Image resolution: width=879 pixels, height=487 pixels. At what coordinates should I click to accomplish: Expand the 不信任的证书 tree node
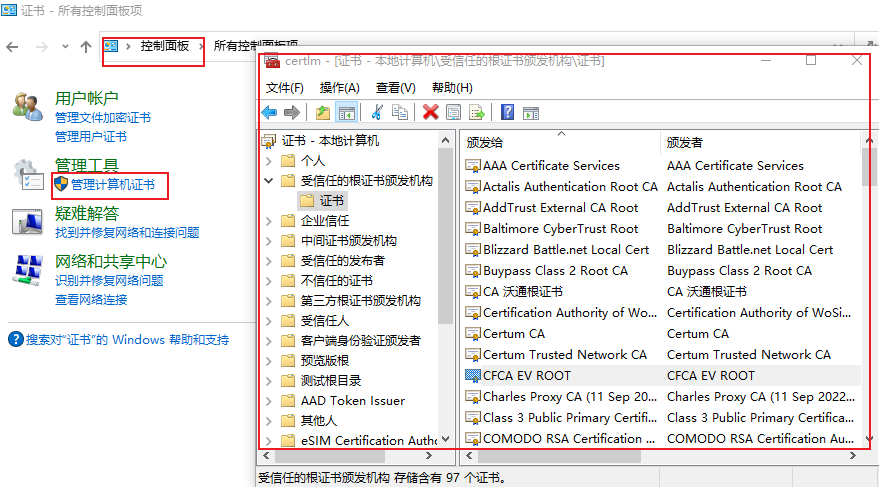coord(269,281)
